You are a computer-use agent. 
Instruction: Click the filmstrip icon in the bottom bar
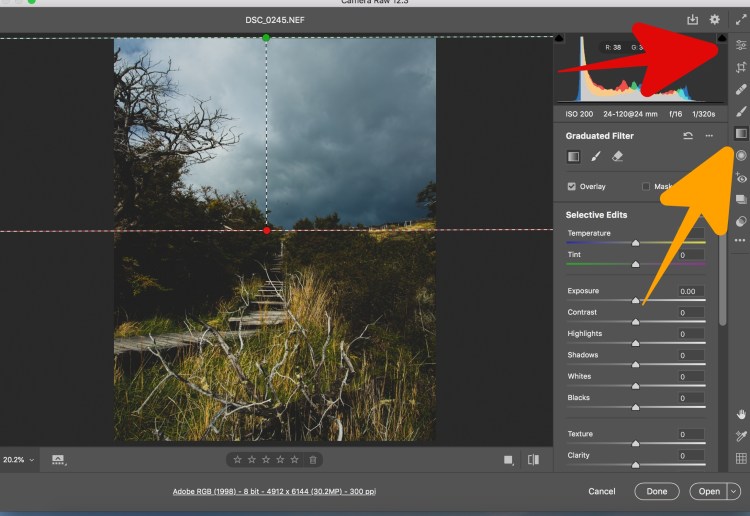click(x=58, y=460)
